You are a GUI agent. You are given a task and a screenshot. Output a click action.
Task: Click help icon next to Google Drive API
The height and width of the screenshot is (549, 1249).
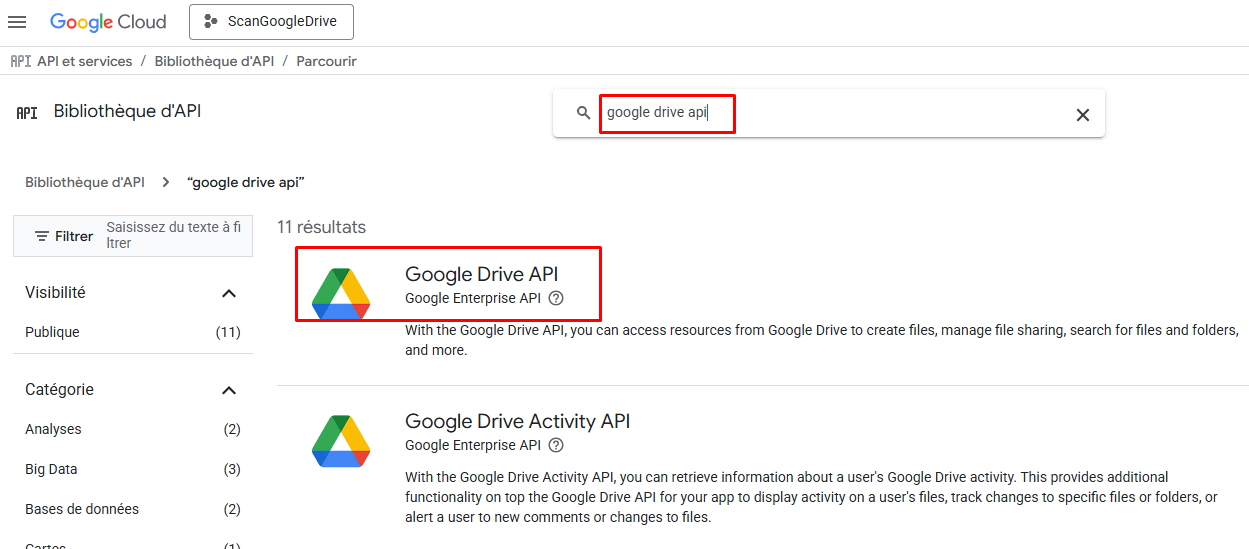556,298
